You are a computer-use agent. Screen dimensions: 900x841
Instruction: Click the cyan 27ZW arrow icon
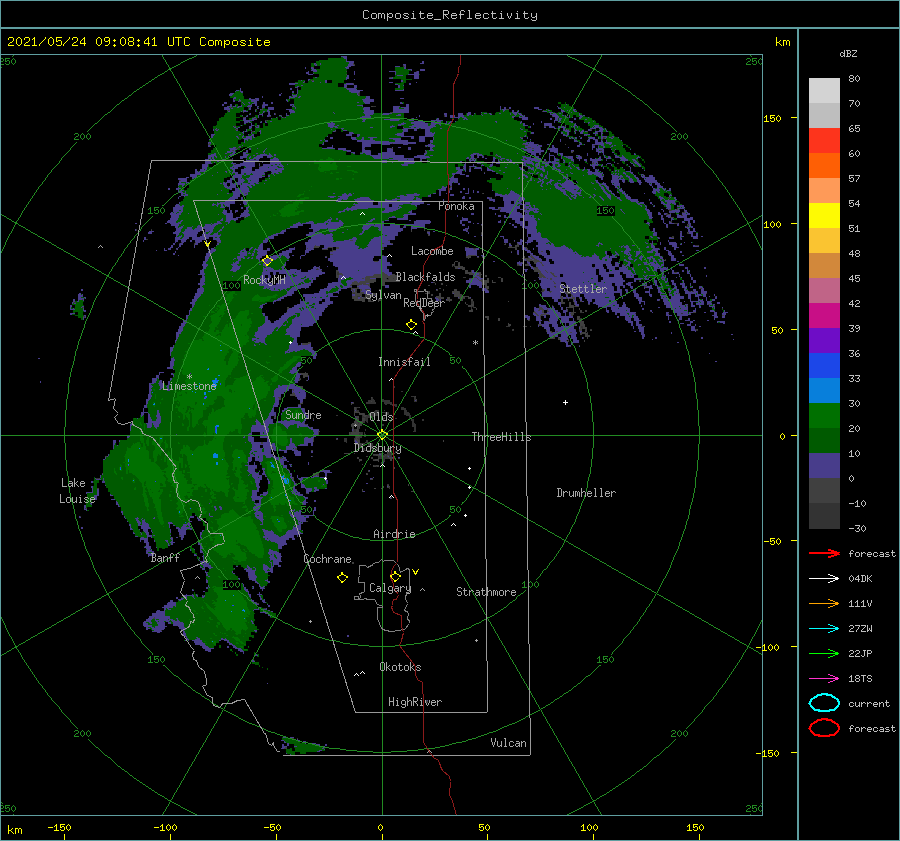click(x=824, y=629)
